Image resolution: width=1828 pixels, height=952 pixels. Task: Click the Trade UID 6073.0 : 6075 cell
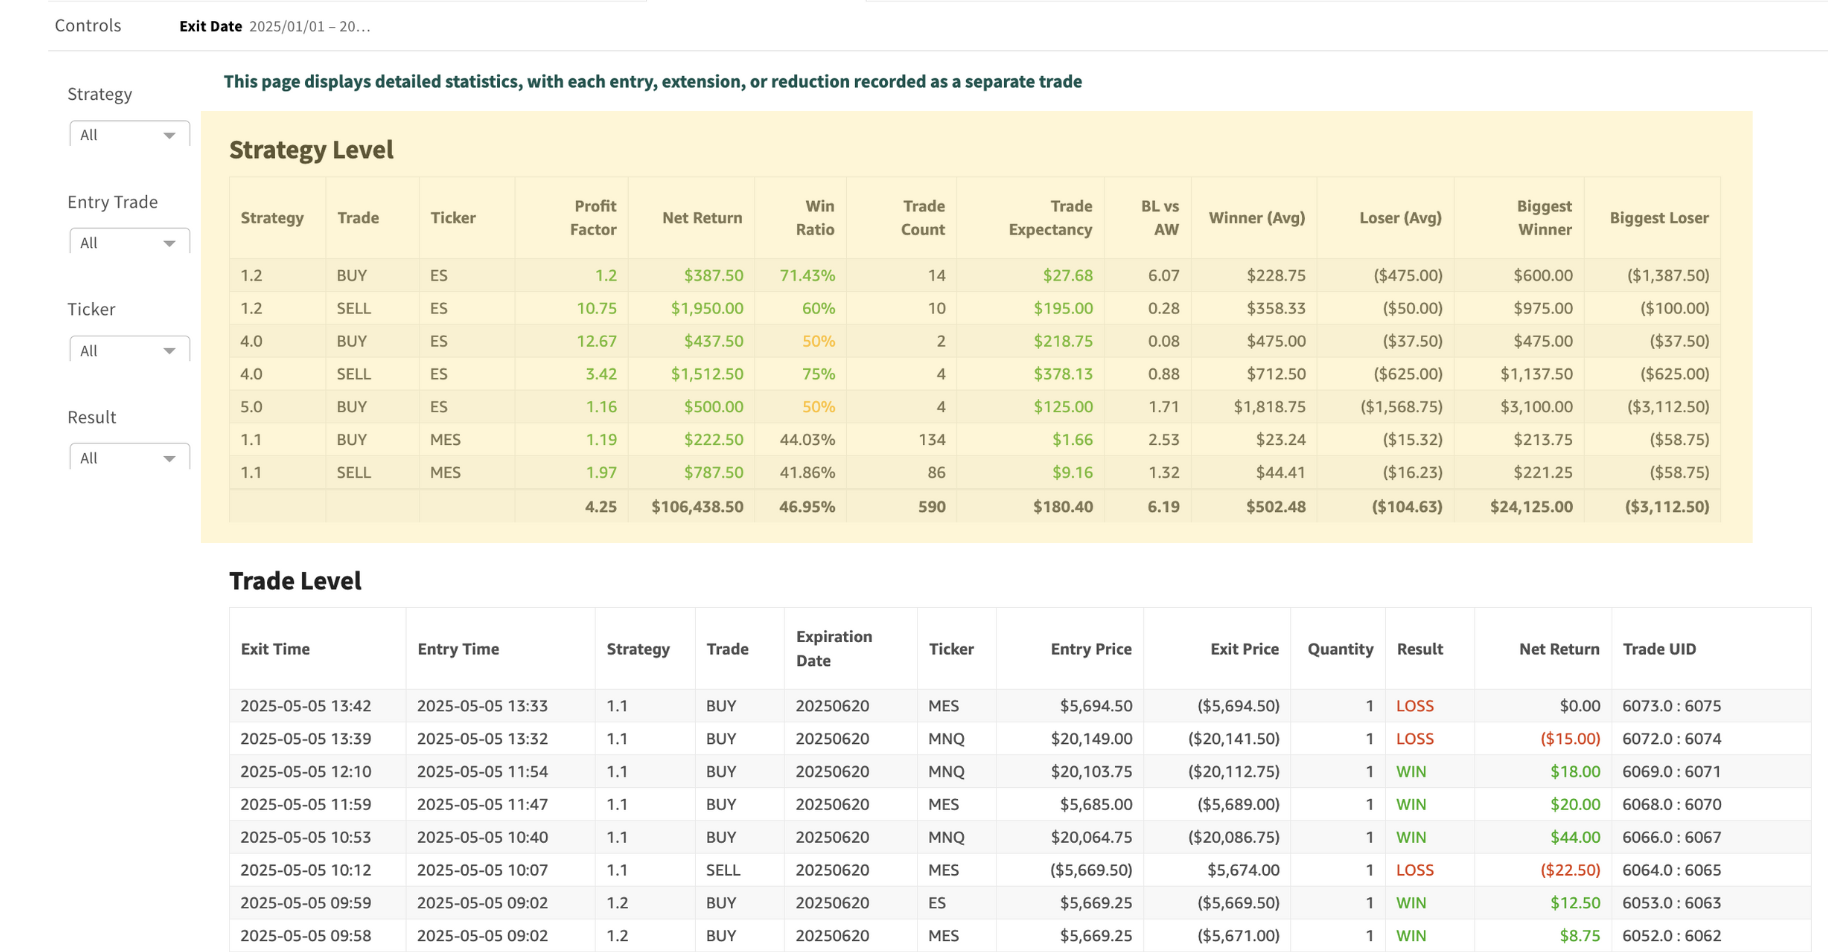(1671, 706)
